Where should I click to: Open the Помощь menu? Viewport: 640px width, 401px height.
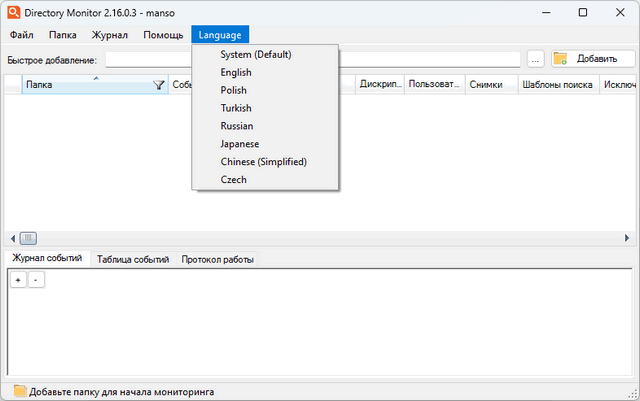pyautogui.click(x=163, y=35)
